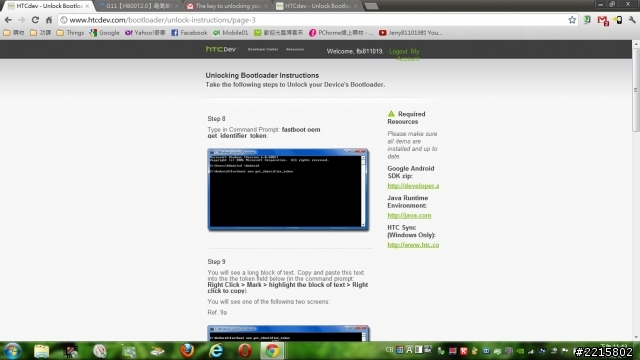This screenshot has height=360, width=640.
Task: Open the Jerry811019 YouTube bookmark
Action: click(410, 33)
